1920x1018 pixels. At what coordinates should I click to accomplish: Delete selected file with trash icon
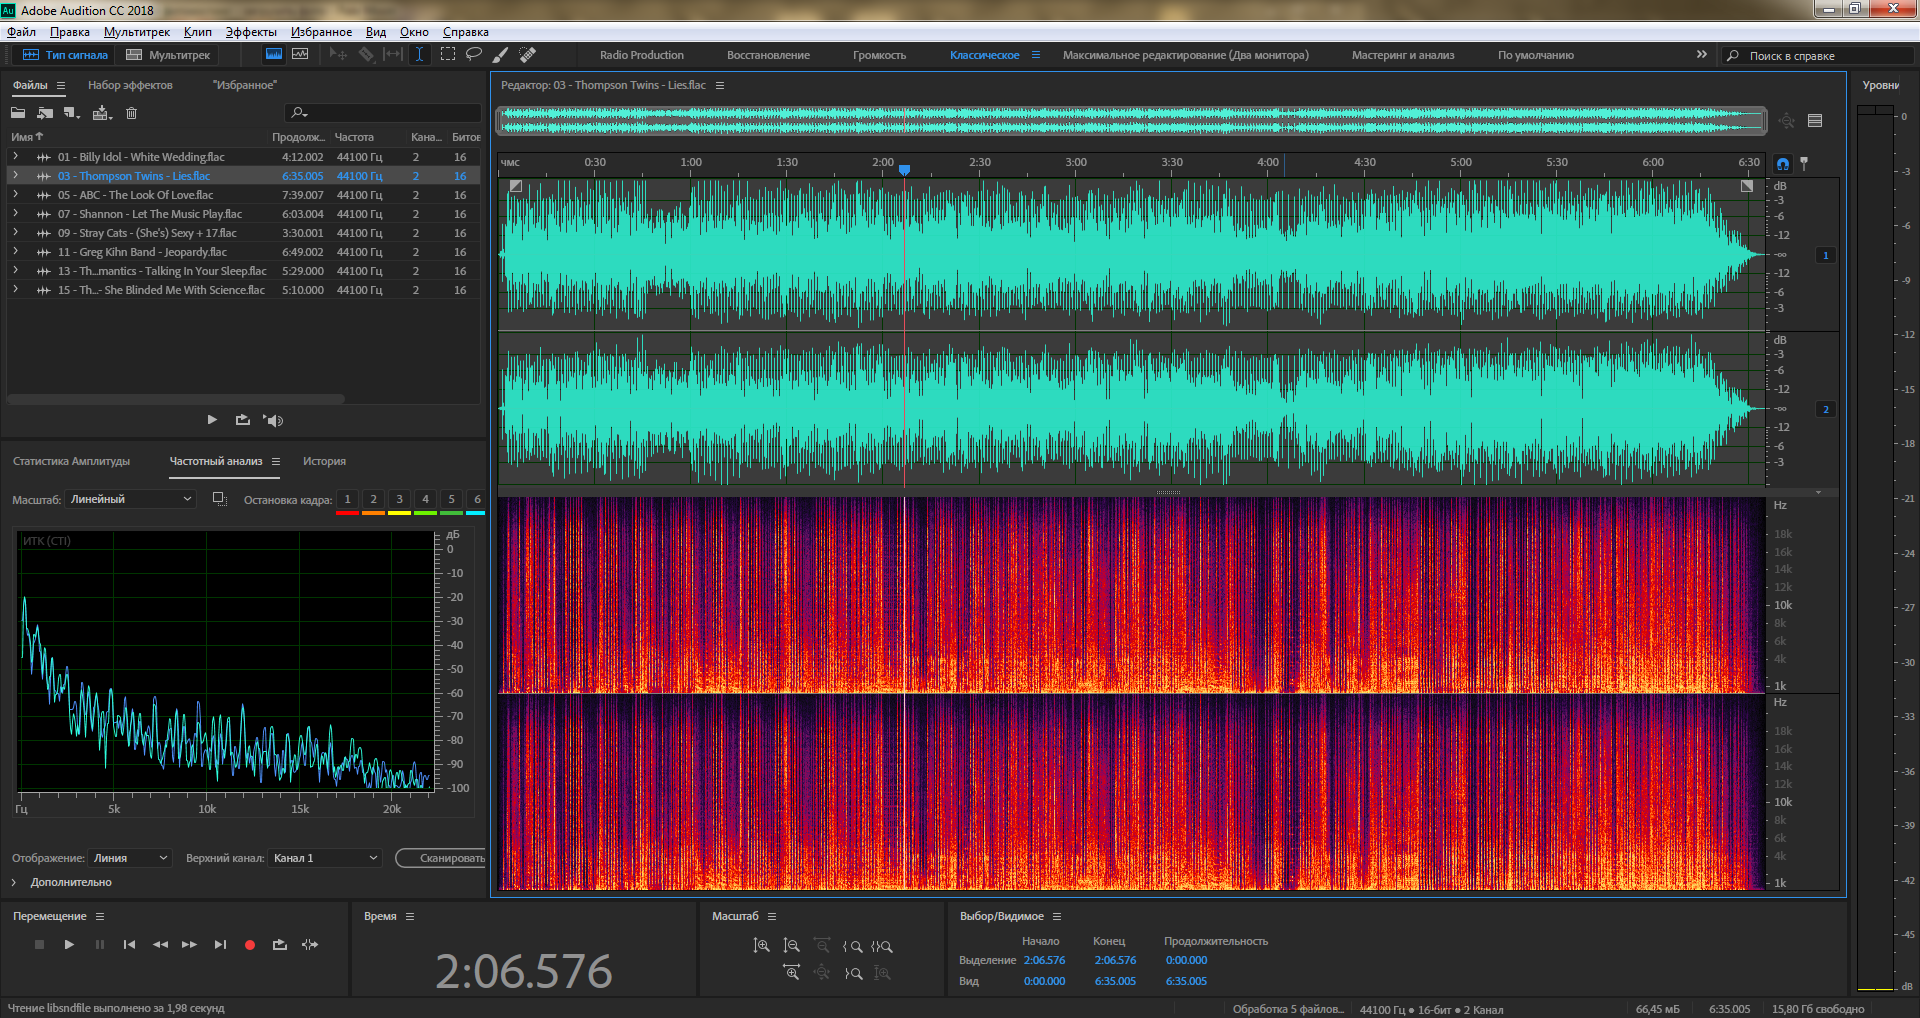pyautogui.click(x=131, y=113)
